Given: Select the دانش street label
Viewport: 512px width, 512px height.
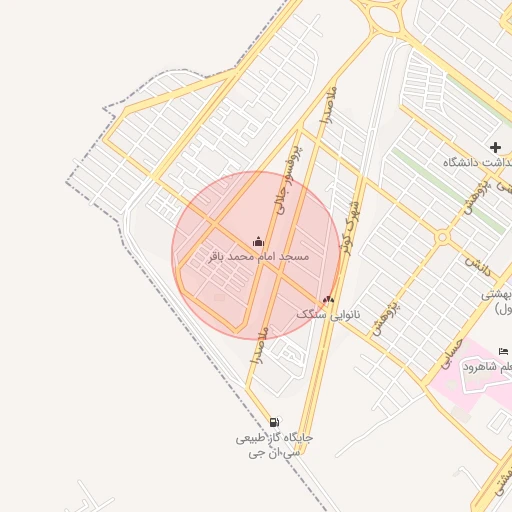Looking at the screenshot, I should pos(478,267).
